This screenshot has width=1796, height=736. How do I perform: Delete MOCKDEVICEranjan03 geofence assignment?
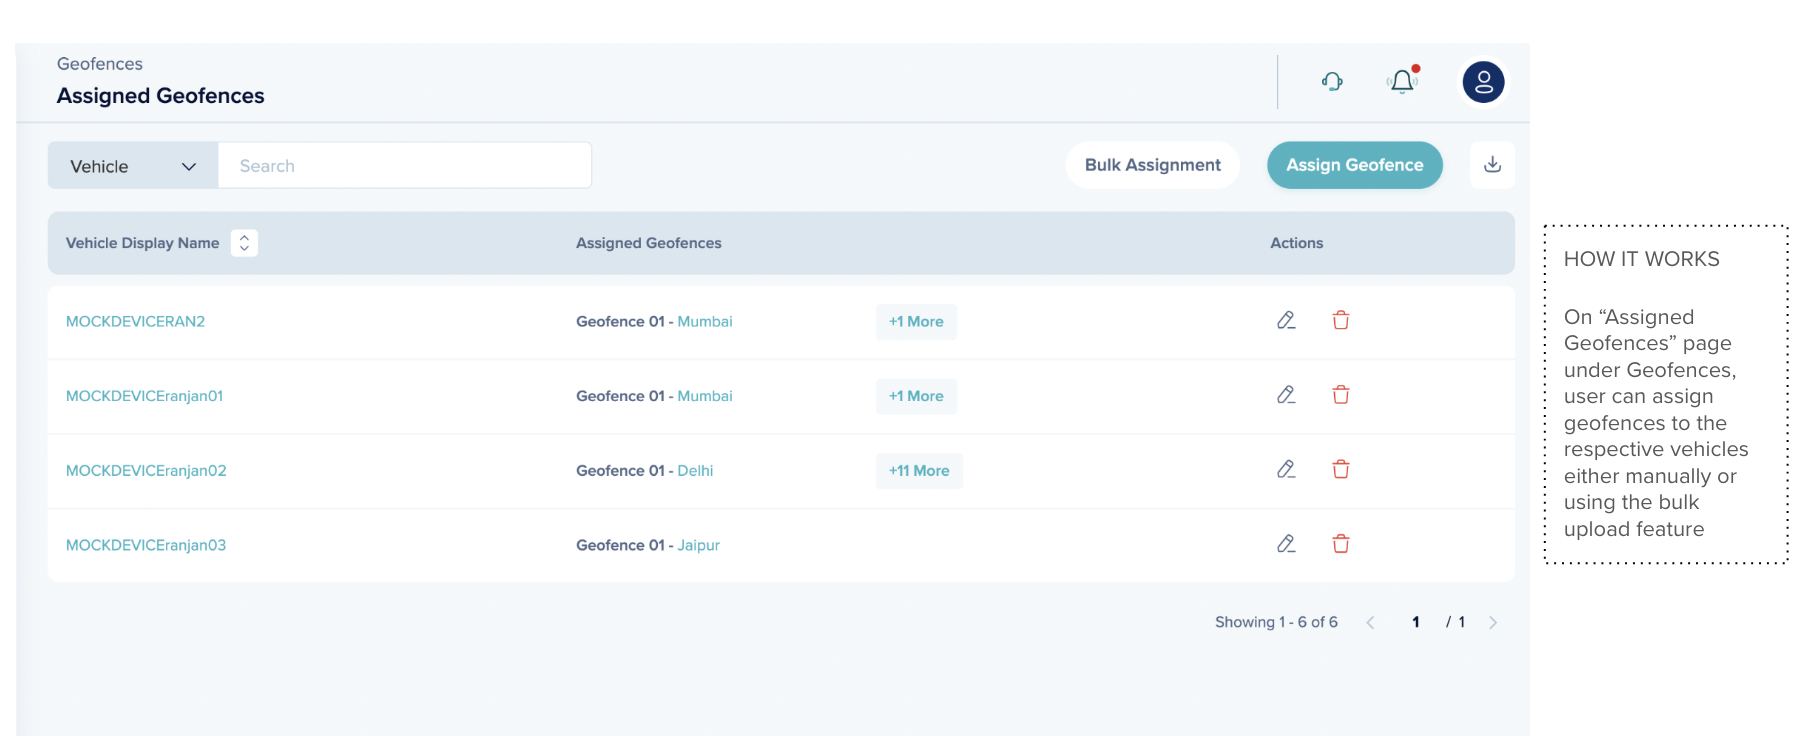point(1341,544)
